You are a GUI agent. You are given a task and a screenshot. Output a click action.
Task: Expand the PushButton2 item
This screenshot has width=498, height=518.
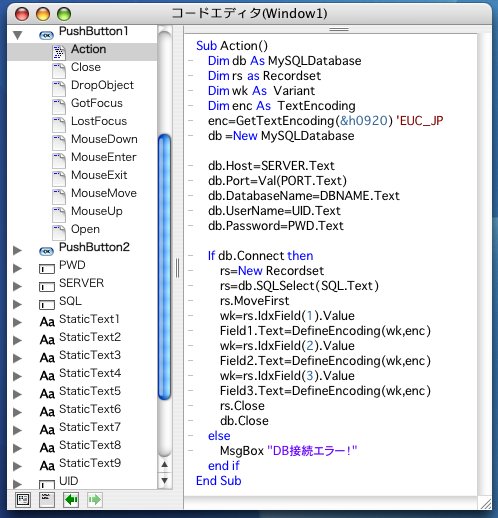[x=17, y=251]
